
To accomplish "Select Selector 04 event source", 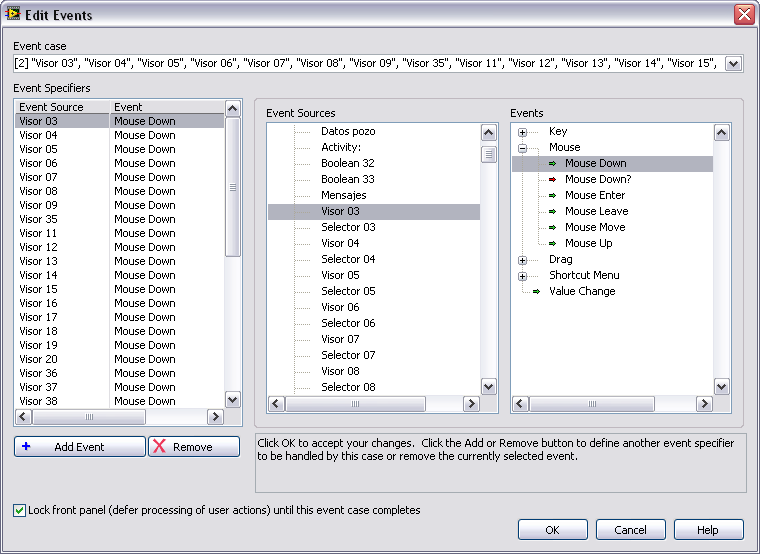I will point(348,259).
